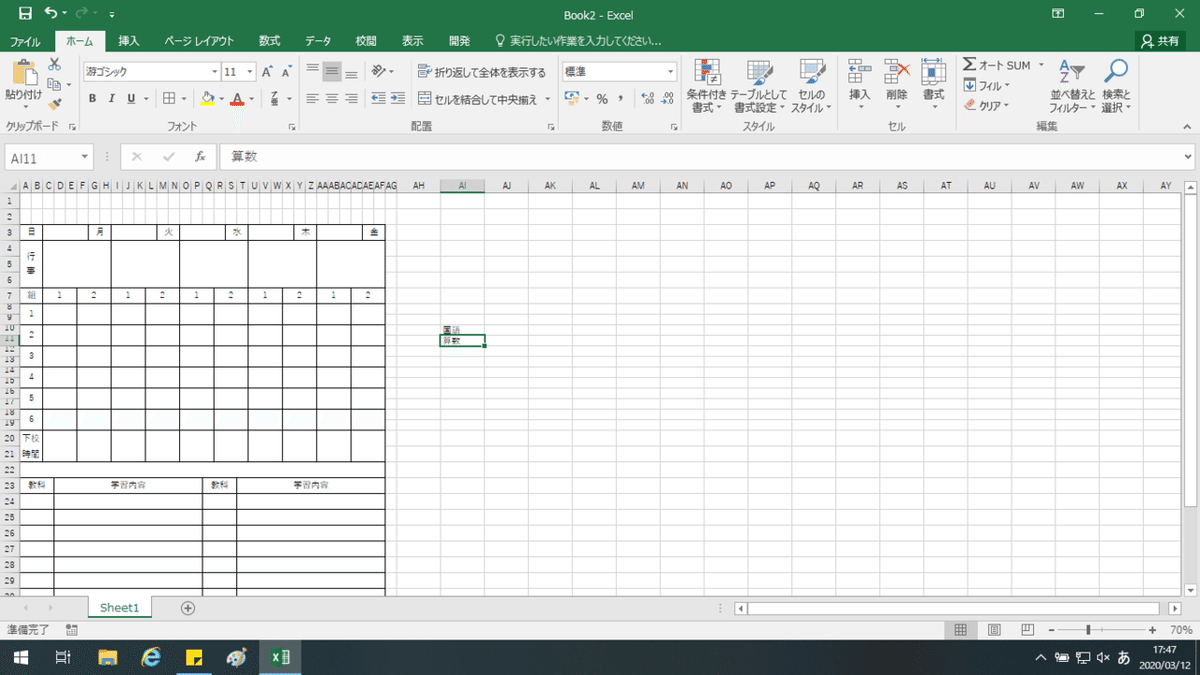Click the fx insert function icon
This screenshot has height=675, width=1200.
[x=200, y=157]
